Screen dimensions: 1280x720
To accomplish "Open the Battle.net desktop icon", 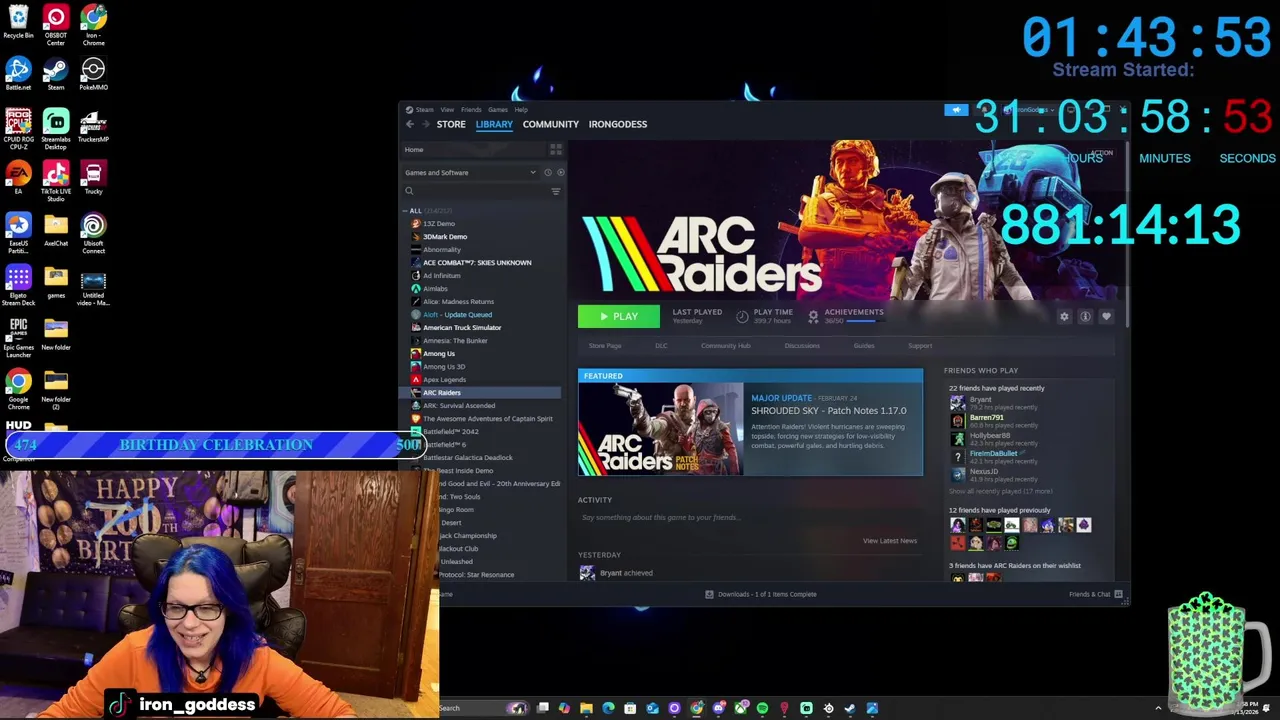I will click(18, 74).
